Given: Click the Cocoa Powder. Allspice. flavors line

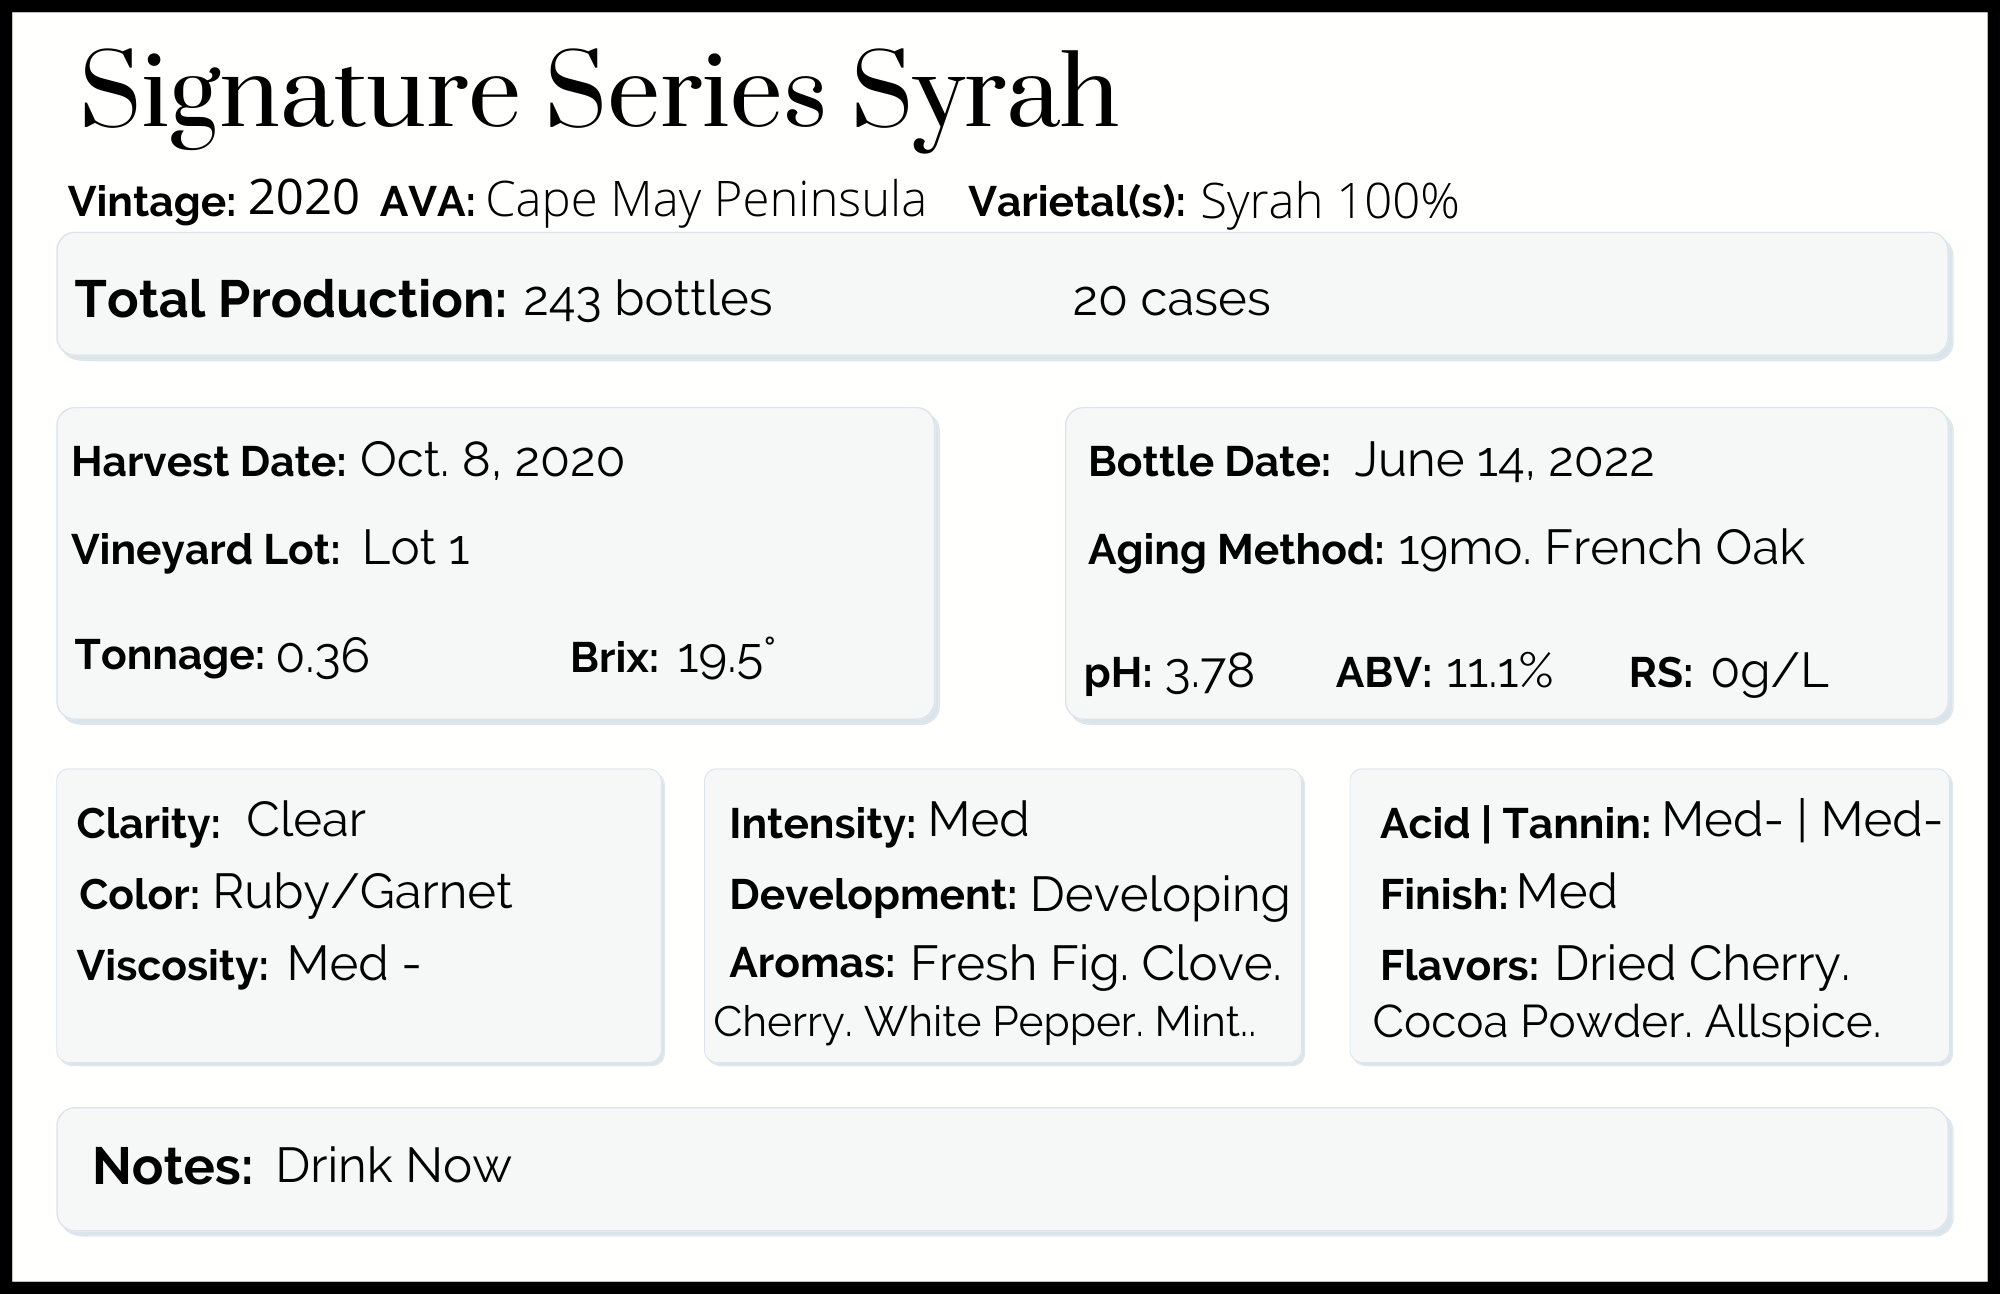Looking at the screenshot, I should click(1627, 1022).
